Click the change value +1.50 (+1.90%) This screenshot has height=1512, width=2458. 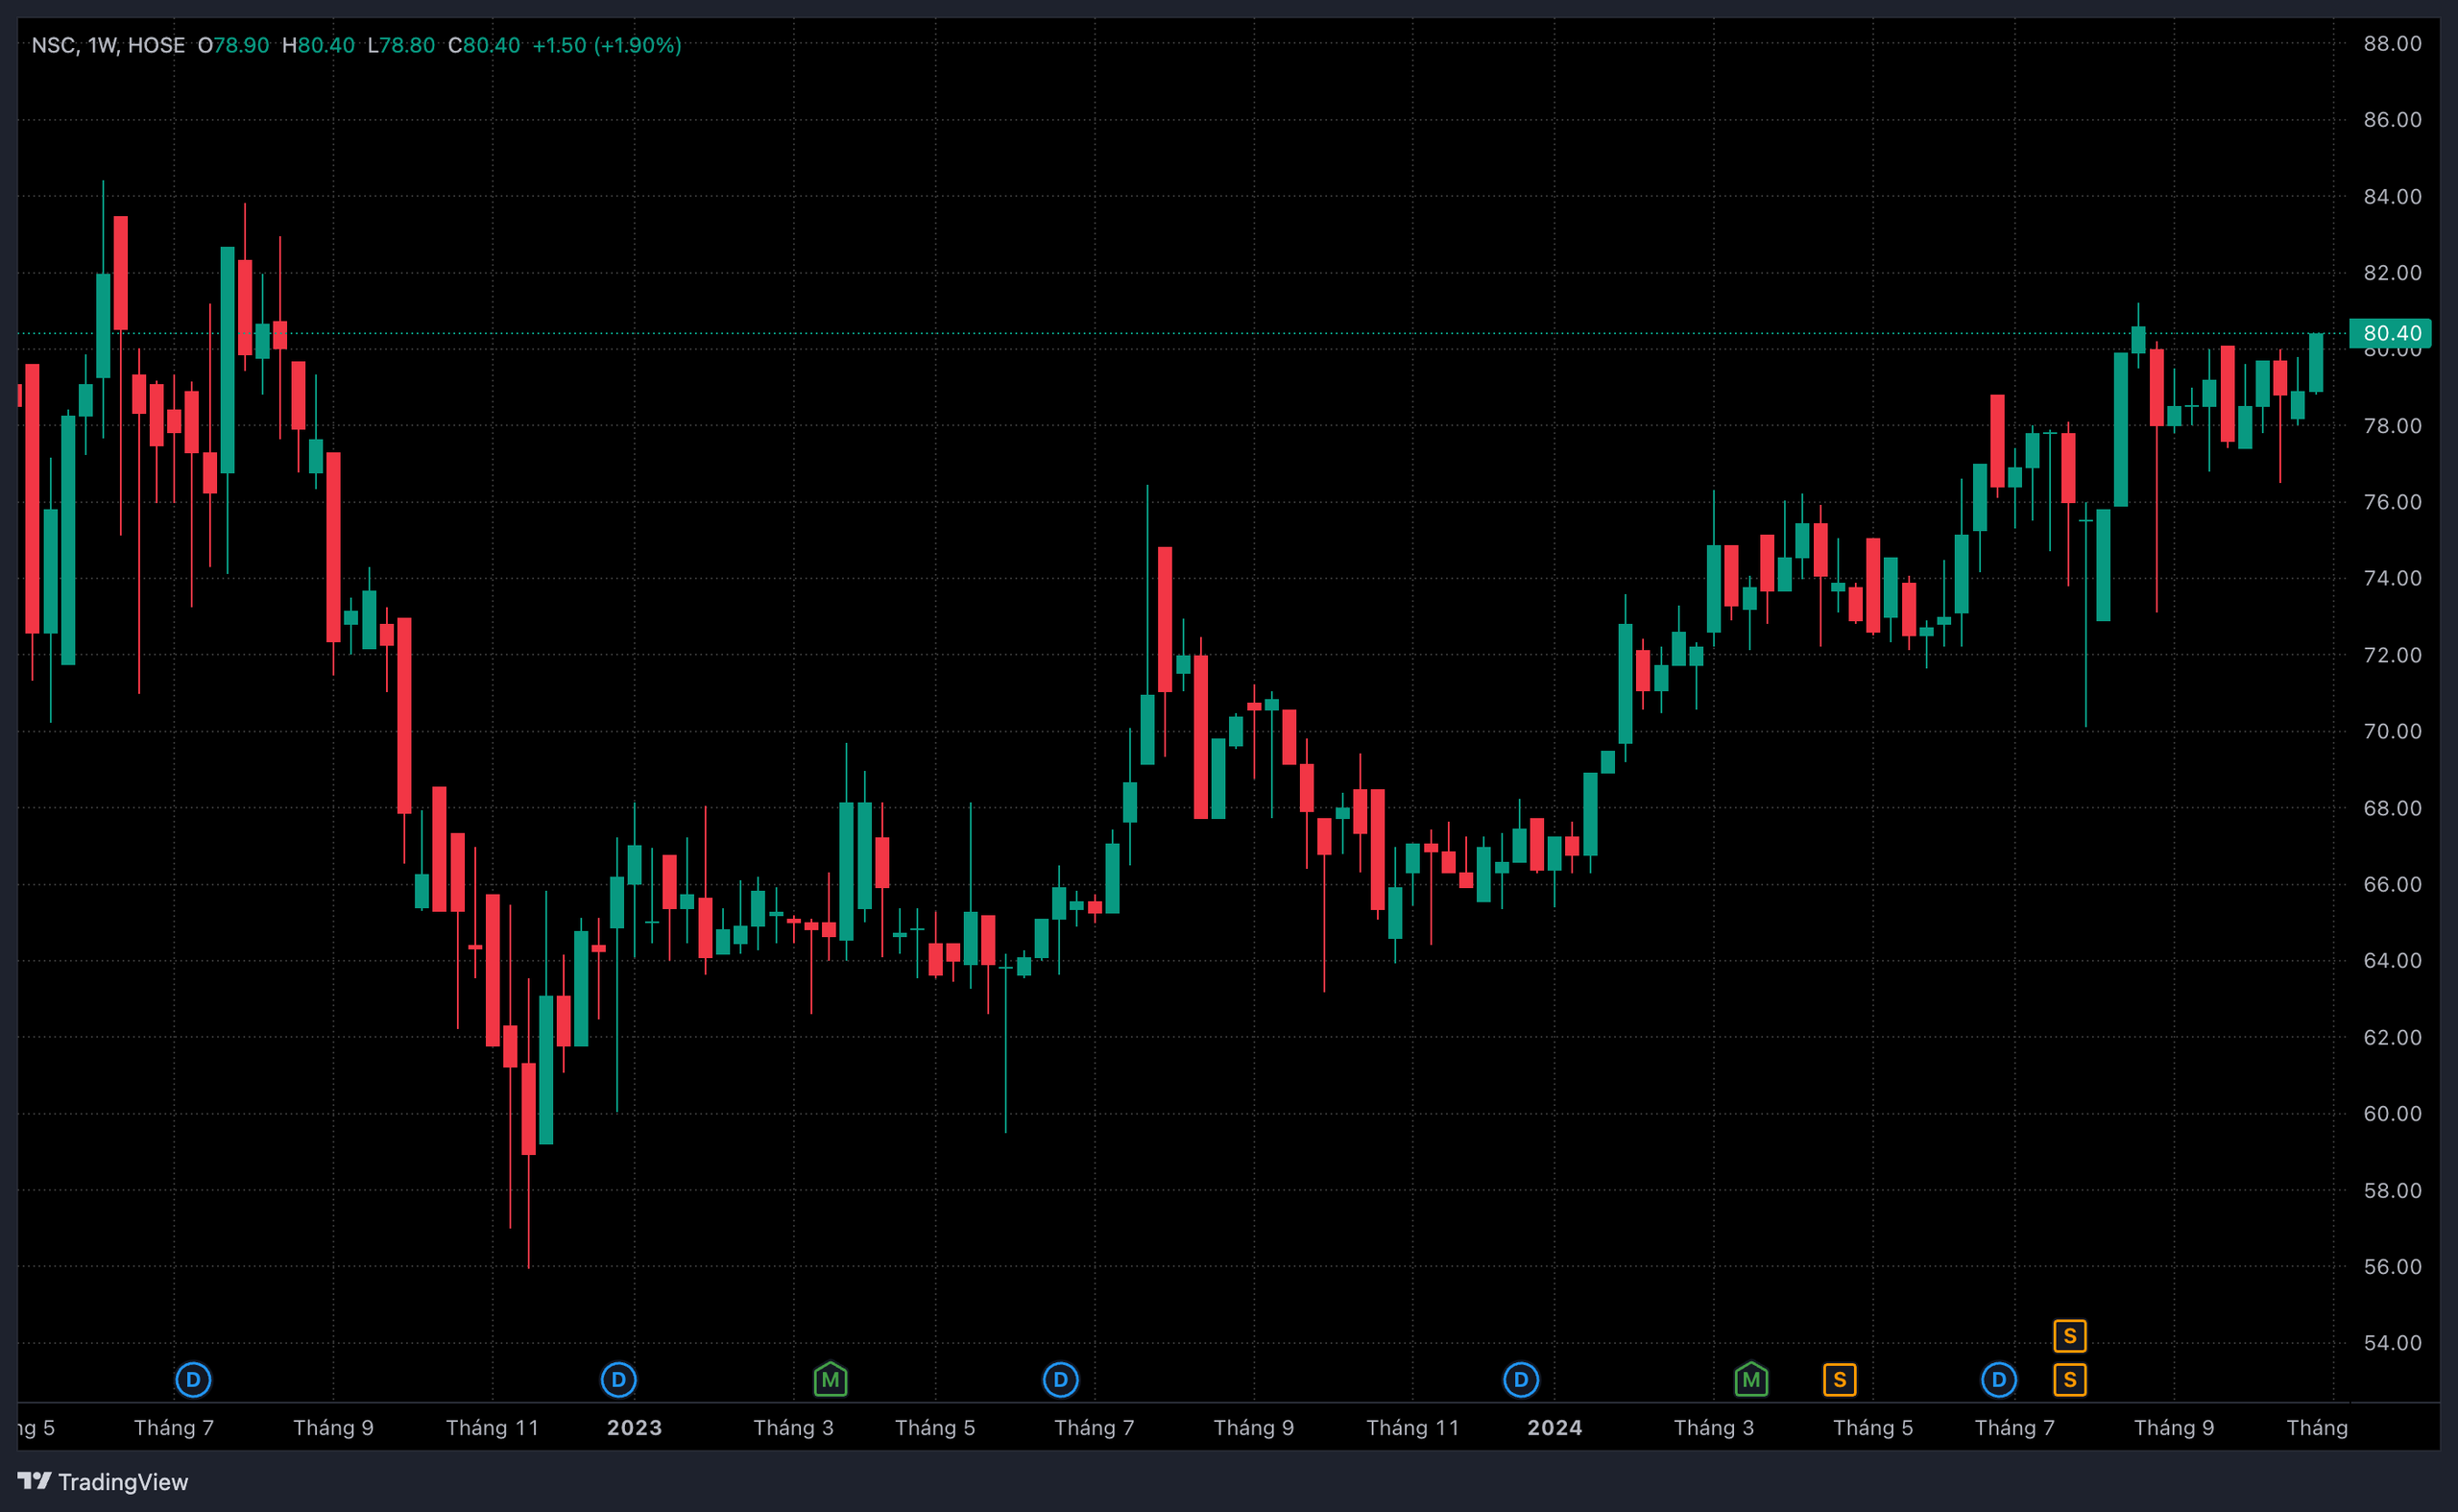(x=607, y=45)
